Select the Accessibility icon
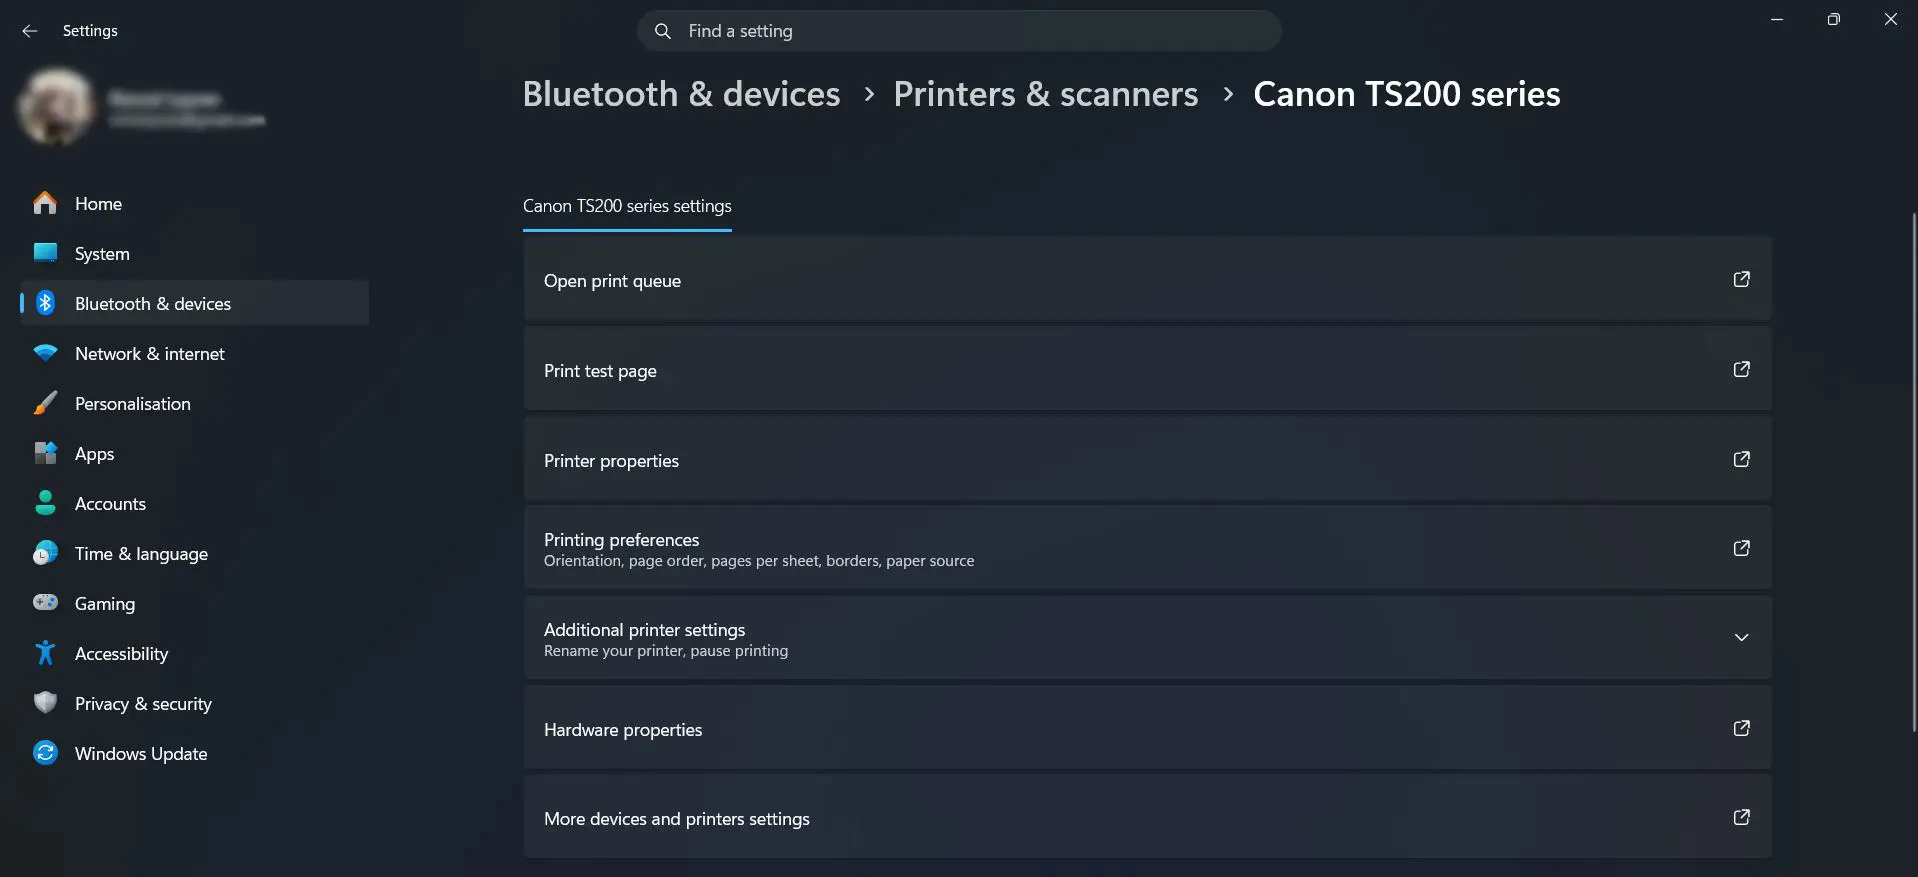The width and height of the screenshot is (1918, 877). (45, 653)
